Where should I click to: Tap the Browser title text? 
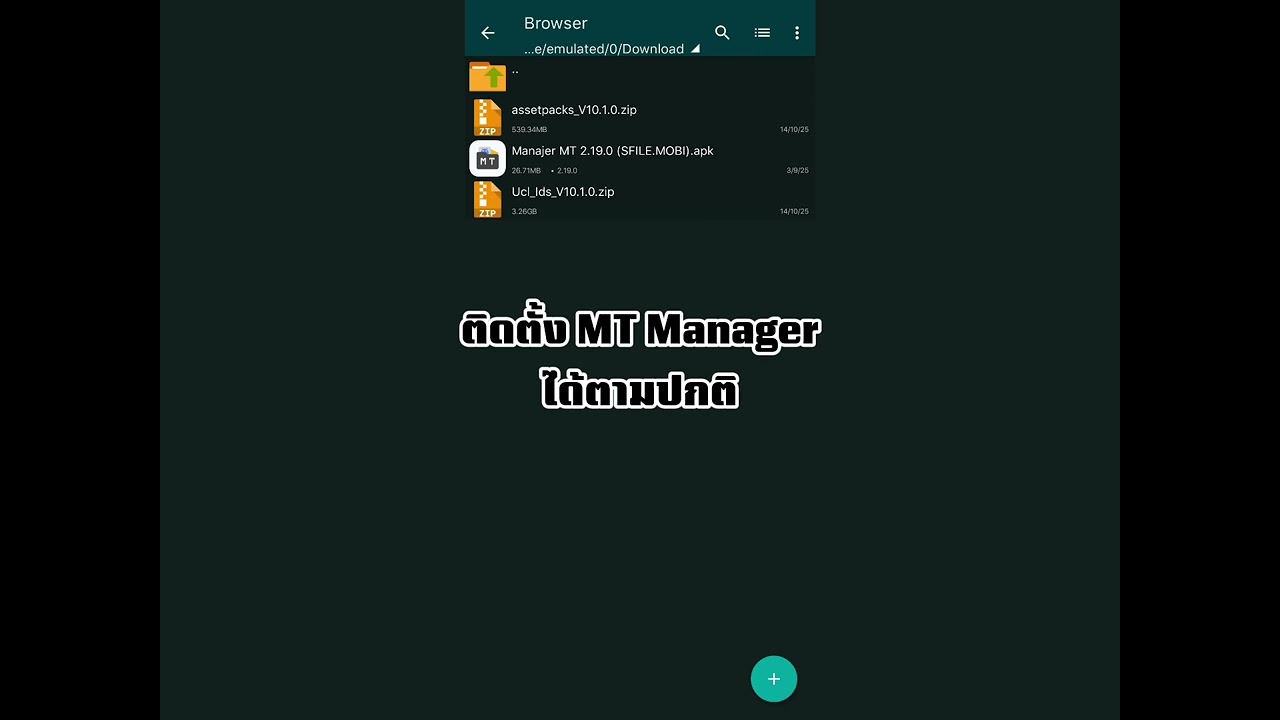[x=556, y=23]
